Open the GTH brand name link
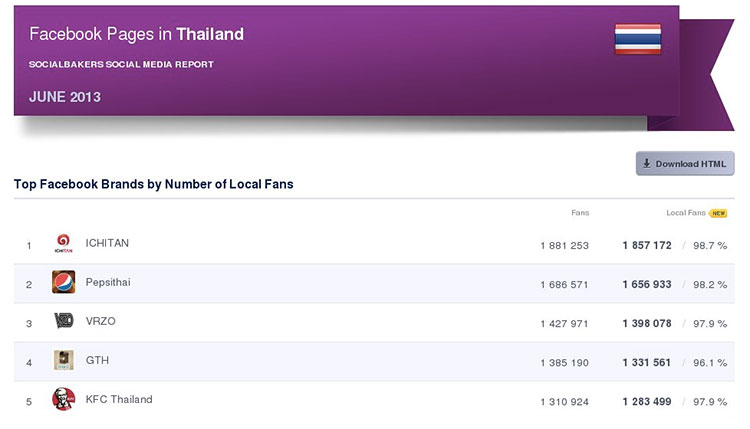The height and width of the screenshot is (429, 750). 97,360
